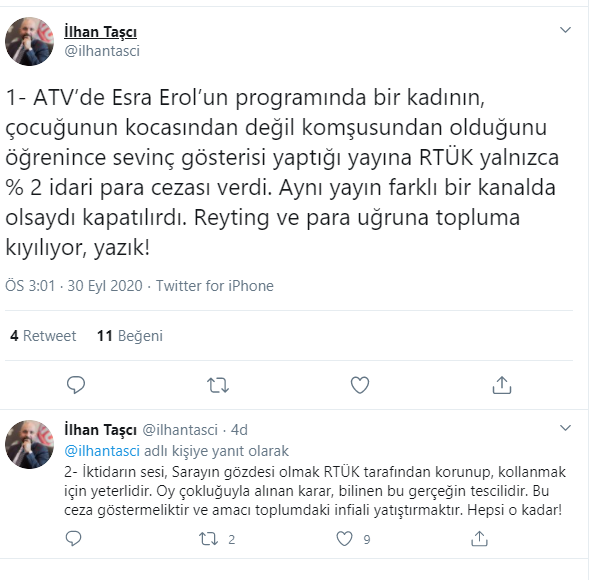Open İlhan Taşcı's profile name link at top
The width and height of the screenshot is (599, 580).
(100, 32)
